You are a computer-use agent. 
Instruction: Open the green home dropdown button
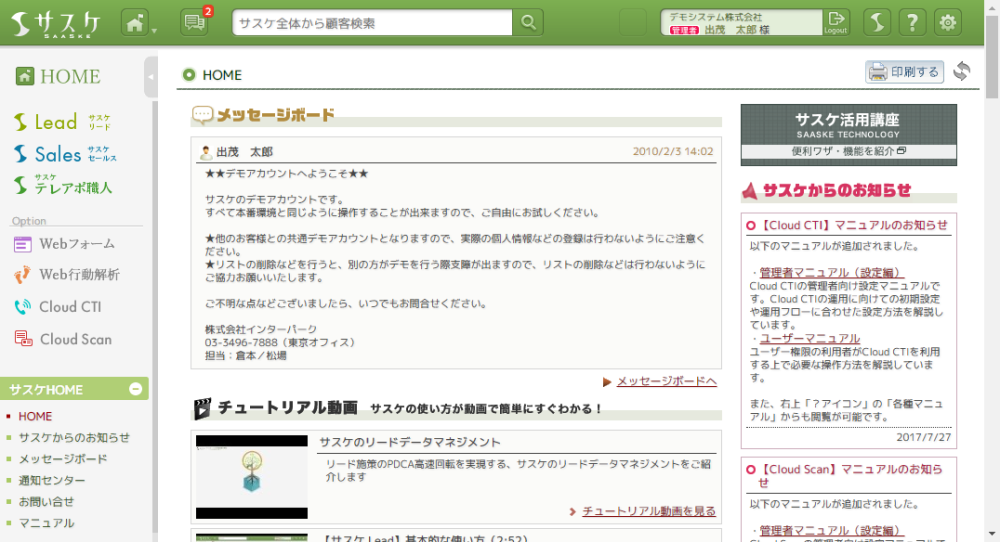pyautogui.click(x=138, y=22)
